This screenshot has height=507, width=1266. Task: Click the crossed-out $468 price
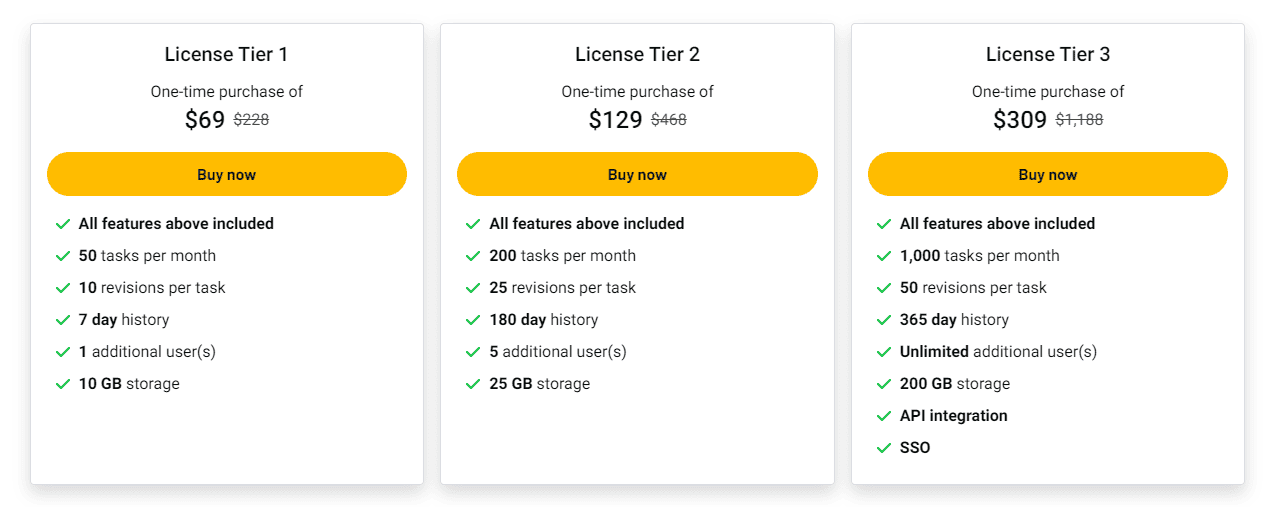668,120
